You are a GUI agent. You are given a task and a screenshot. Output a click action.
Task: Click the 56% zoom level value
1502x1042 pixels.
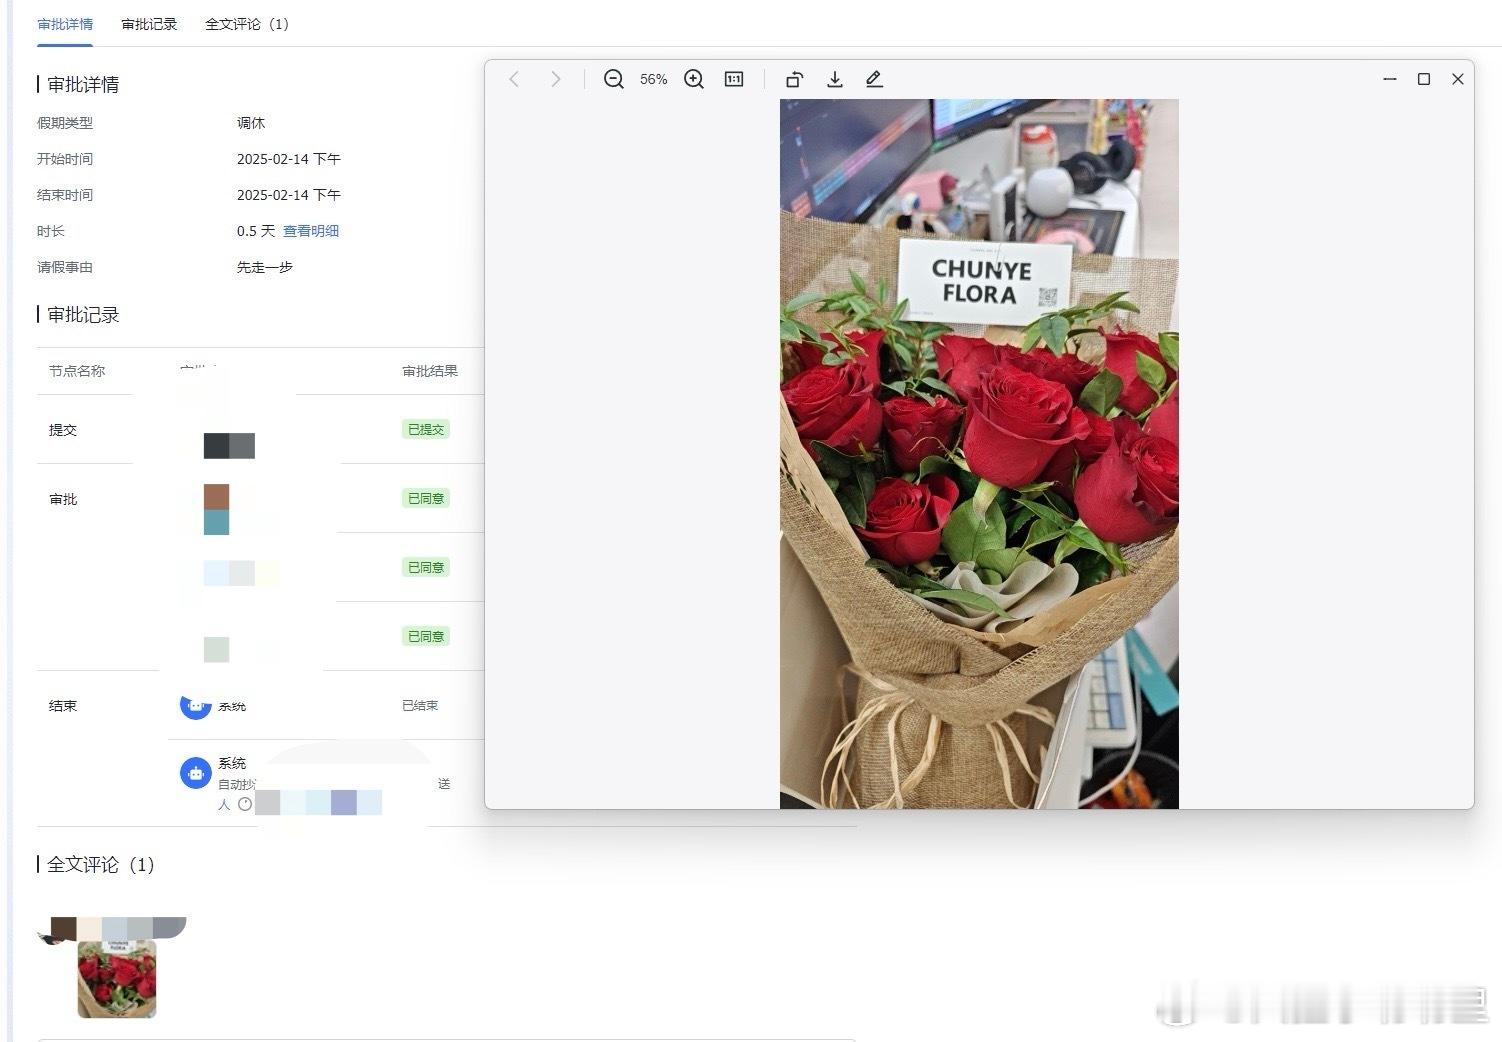(654, 79)
